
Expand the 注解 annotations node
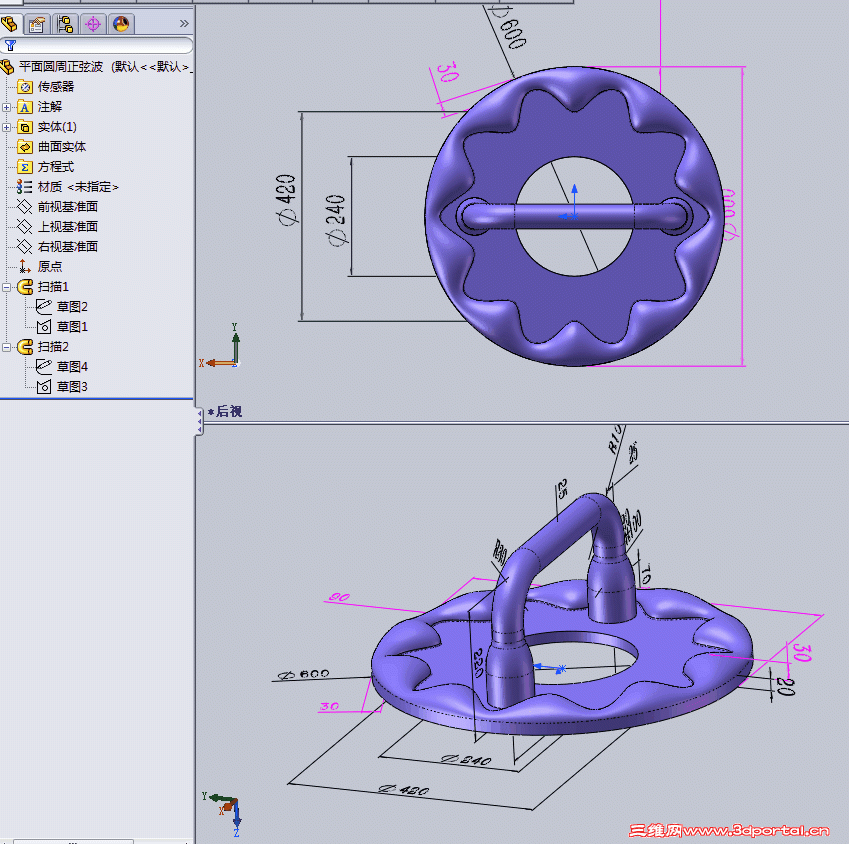click(x=6, y=107)
